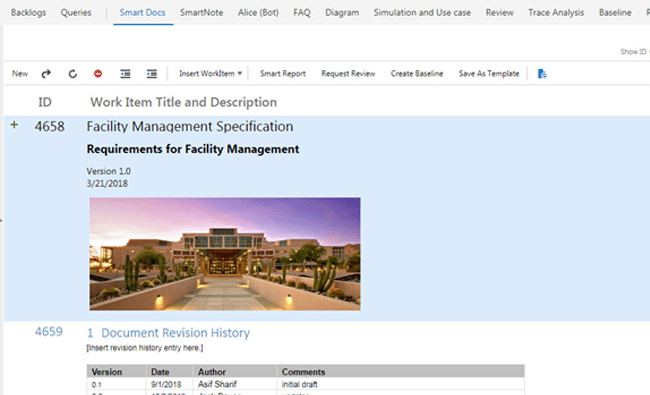
Task: Click the Create Baseline button
Action: point(417,74)
